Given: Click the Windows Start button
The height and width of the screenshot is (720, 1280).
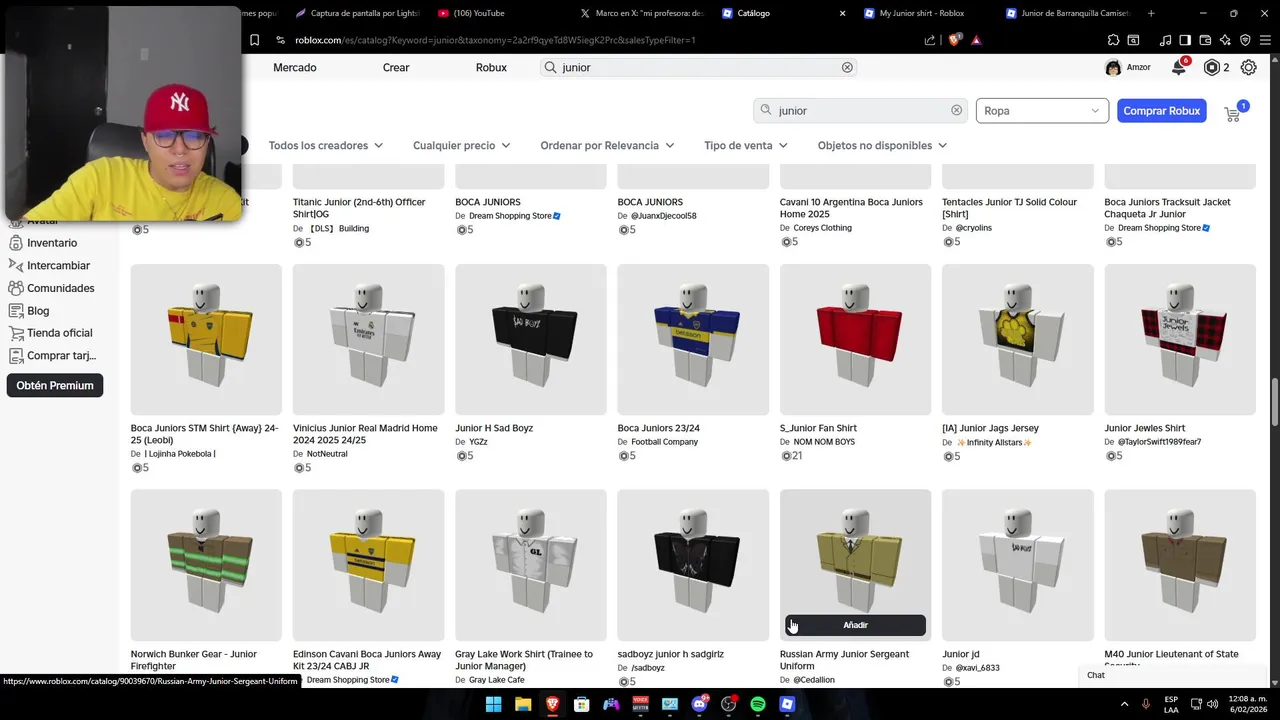Looking at the screenshot, I should pyautogui.click(x=493, y=704).
